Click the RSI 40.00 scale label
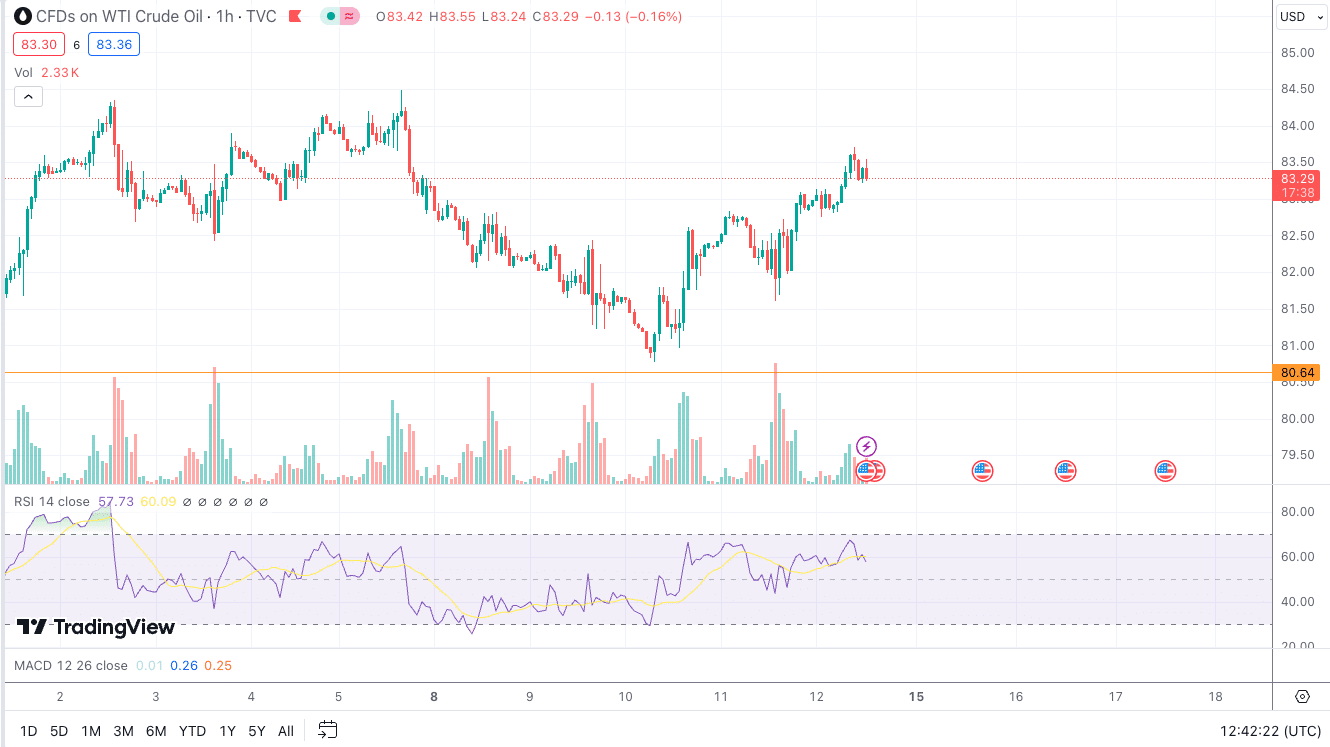 point(1297,602)
